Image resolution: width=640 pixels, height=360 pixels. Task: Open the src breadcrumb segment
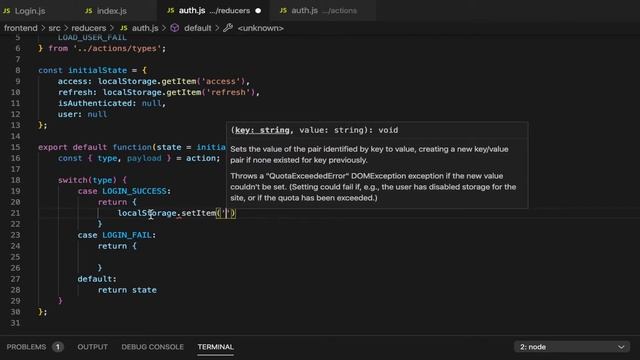tap(54, 28)
